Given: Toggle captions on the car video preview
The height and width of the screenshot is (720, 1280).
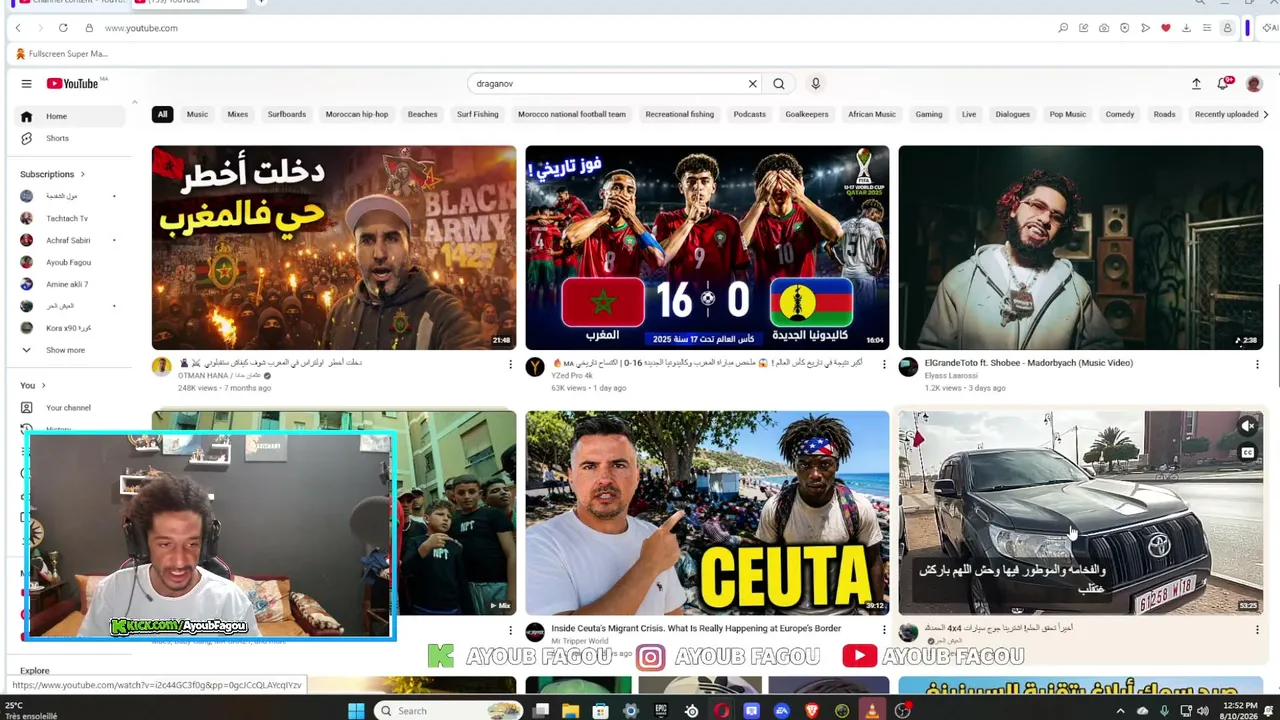Looking at the screenshot, I should (1248, 453).
